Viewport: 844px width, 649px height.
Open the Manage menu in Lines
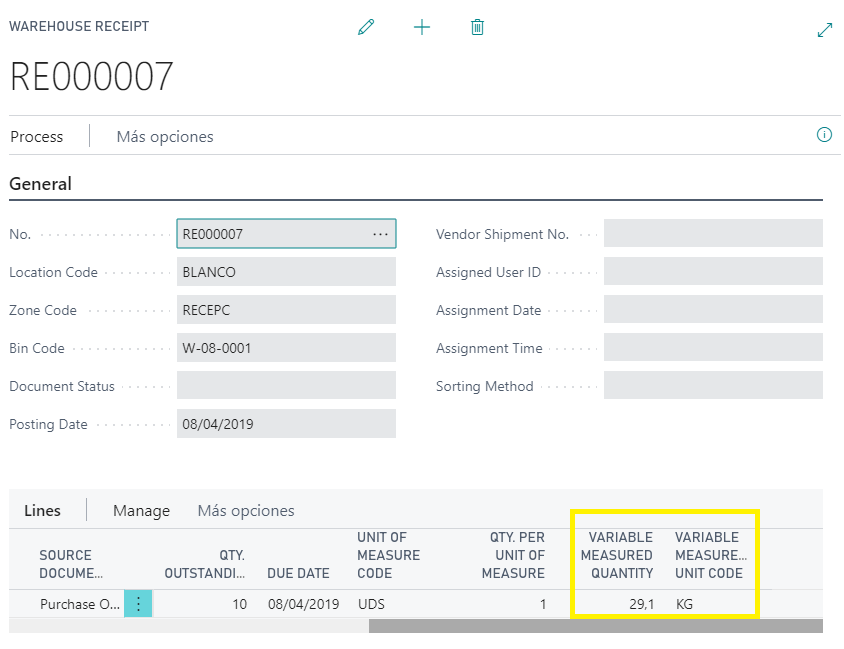click(x=141, y=511)
